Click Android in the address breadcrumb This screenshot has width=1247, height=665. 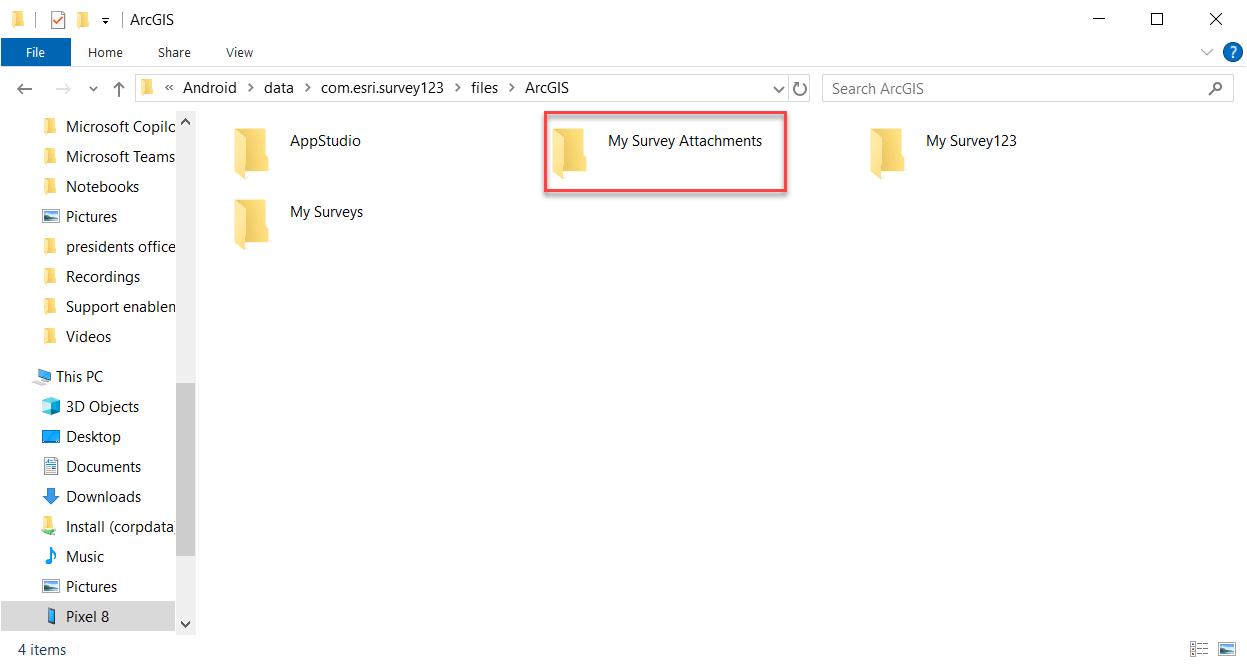coord(210,88)
